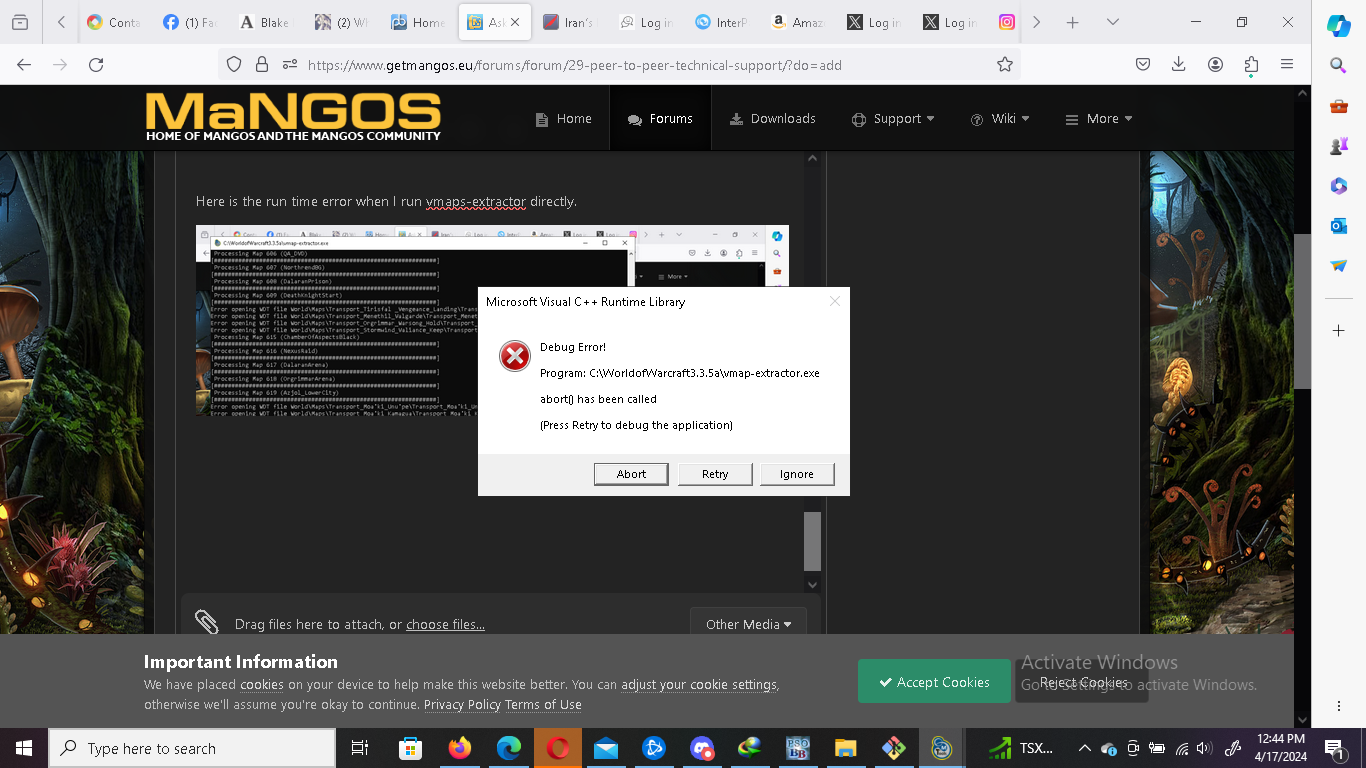The image size is (1366, 768).
Task: Expand the Wiki menu dropdown
Action: pos(1000,118)
